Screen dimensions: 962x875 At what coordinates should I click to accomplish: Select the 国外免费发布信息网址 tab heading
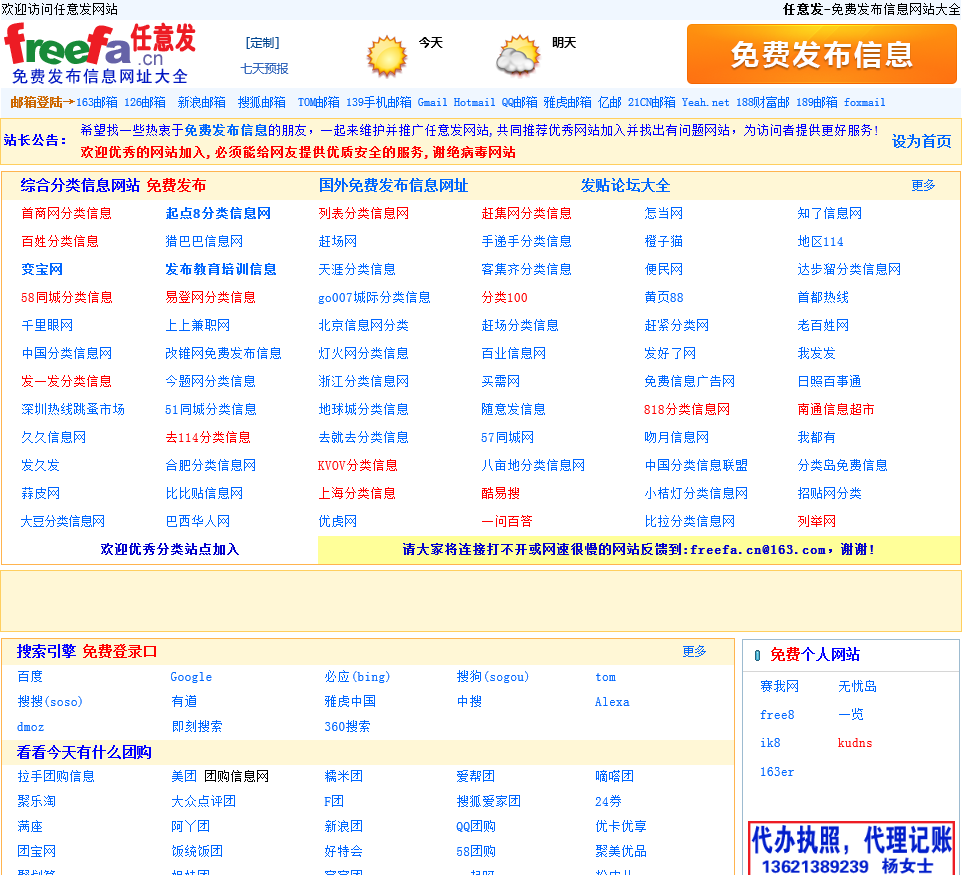pos(393,186)
